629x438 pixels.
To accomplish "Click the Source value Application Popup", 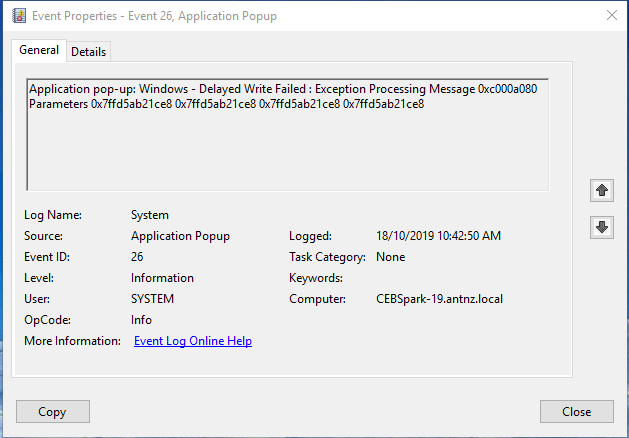I will pyautogui.click(x=180, y=236).
